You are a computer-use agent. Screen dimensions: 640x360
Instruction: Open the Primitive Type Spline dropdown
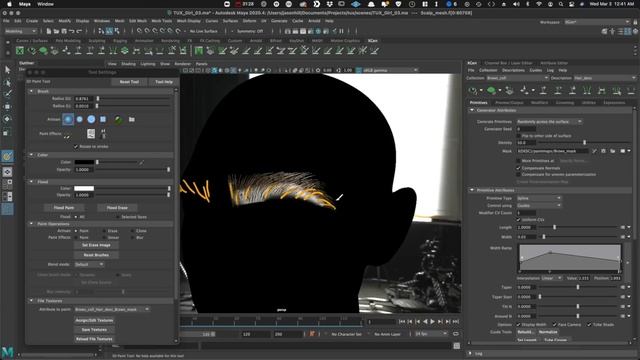[x=539, y=198]
